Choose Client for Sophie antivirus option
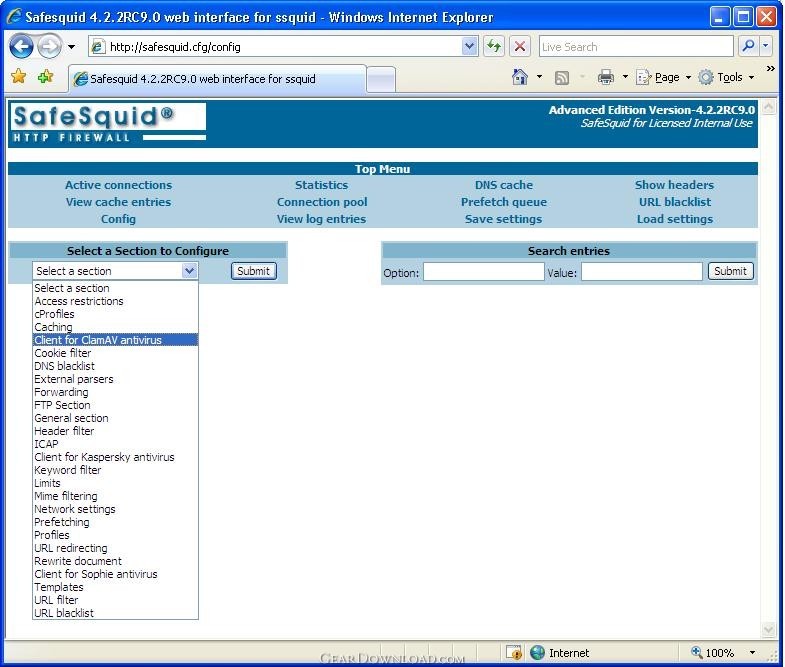Viewport: 785px width, 667px height. 116,574
